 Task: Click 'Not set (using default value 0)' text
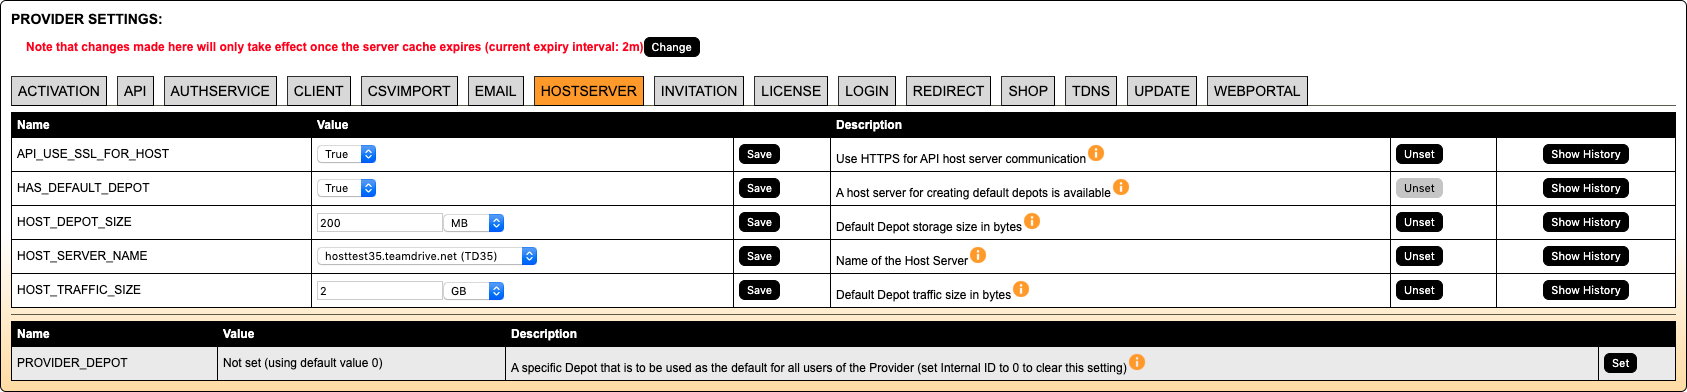tap(303, 363)
